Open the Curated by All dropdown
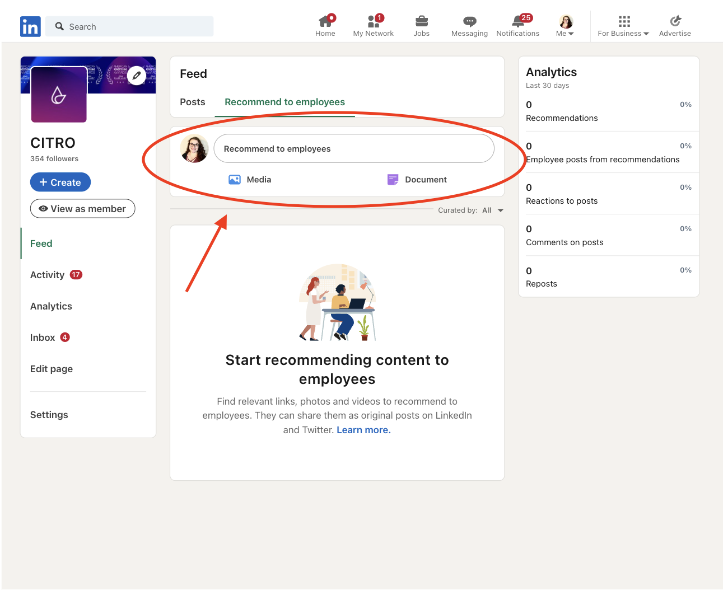726x602 pixels. pos(493,210)
